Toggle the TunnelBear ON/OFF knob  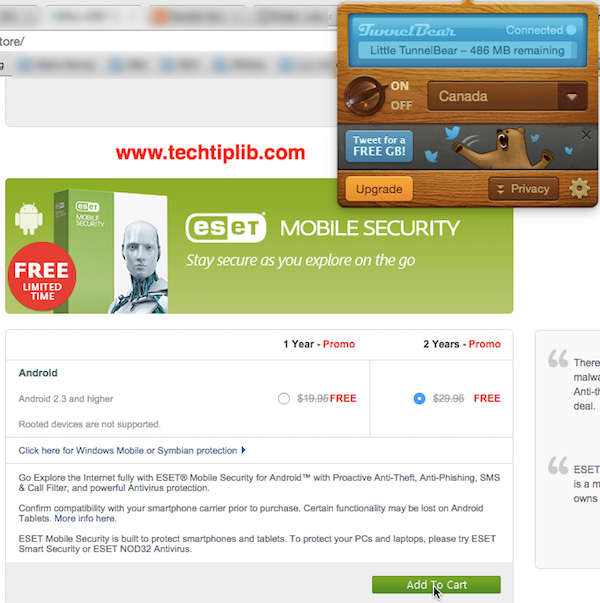365,96
